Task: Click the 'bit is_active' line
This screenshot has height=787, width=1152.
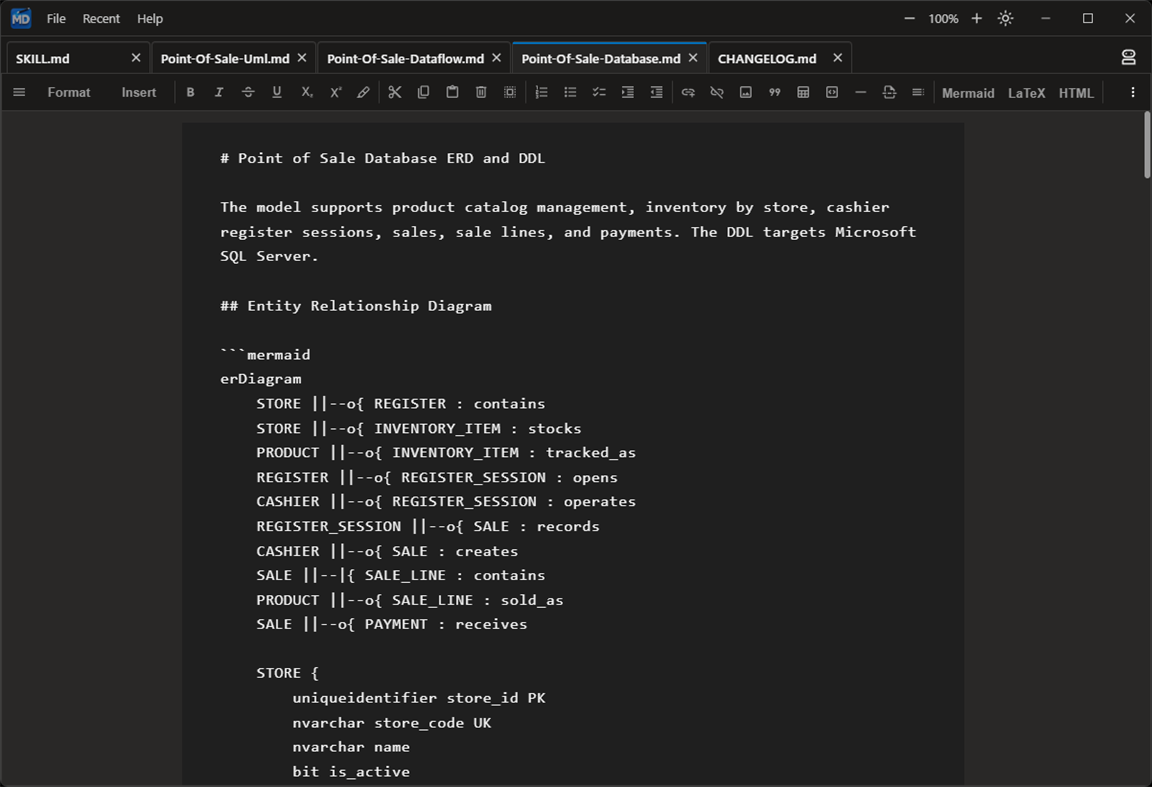Action: pyautogui.click(x=351, y=772)
